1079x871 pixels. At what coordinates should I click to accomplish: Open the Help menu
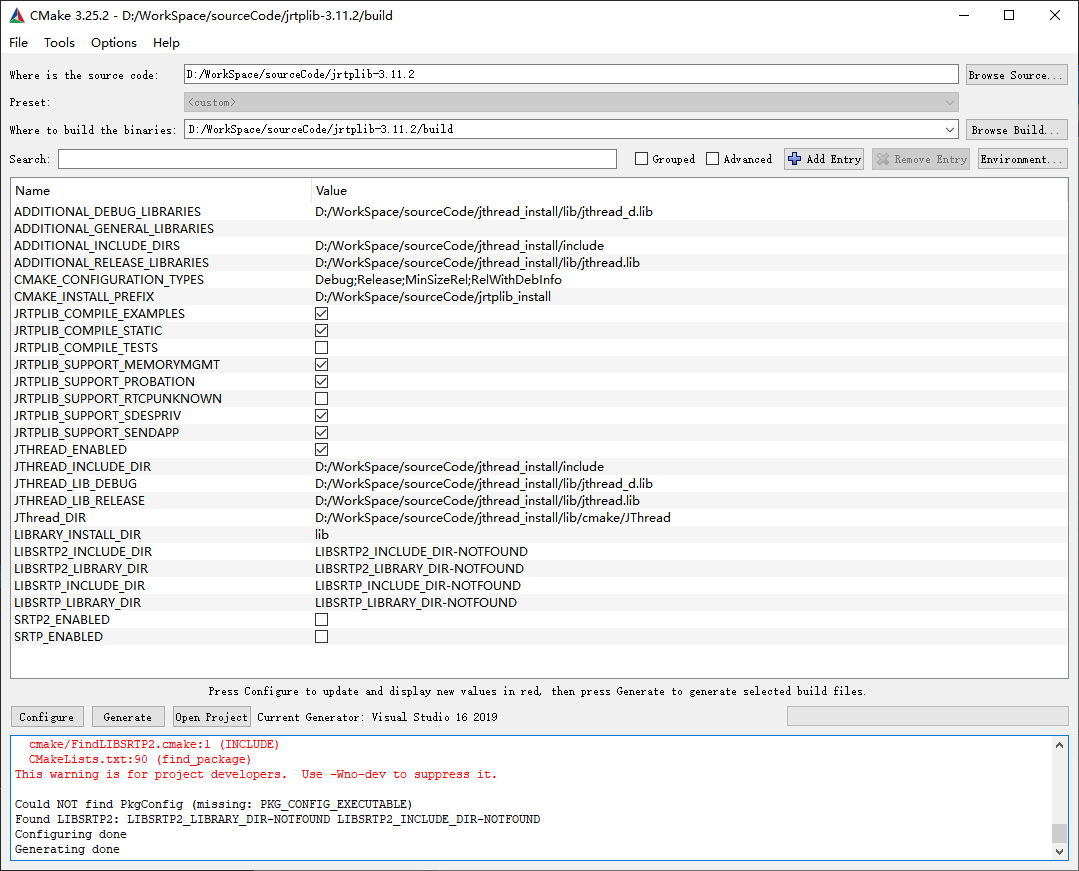(x=167, y=43)
